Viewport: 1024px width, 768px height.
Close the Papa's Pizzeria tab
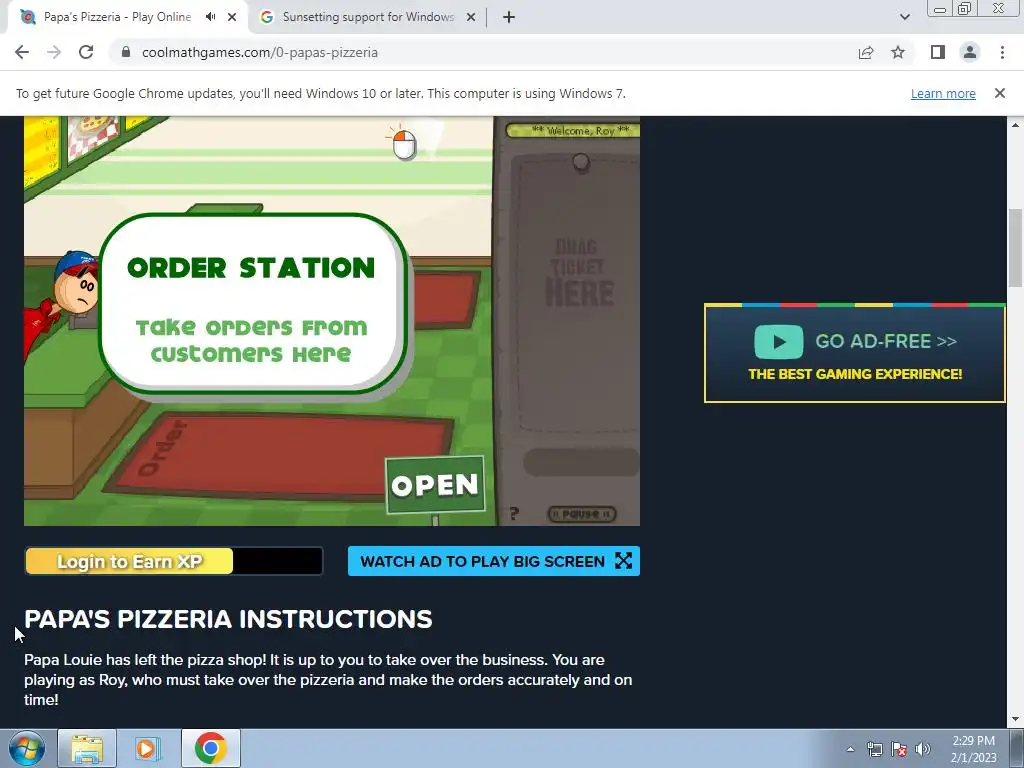[232, 17]
